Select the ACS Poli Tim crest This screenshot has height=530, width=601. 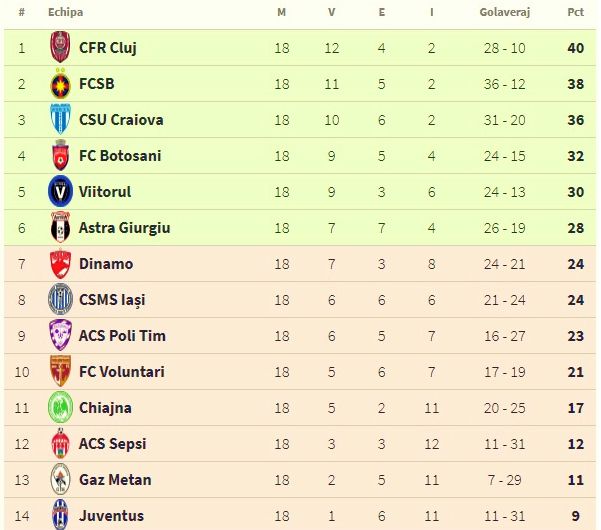click(60, 336)
